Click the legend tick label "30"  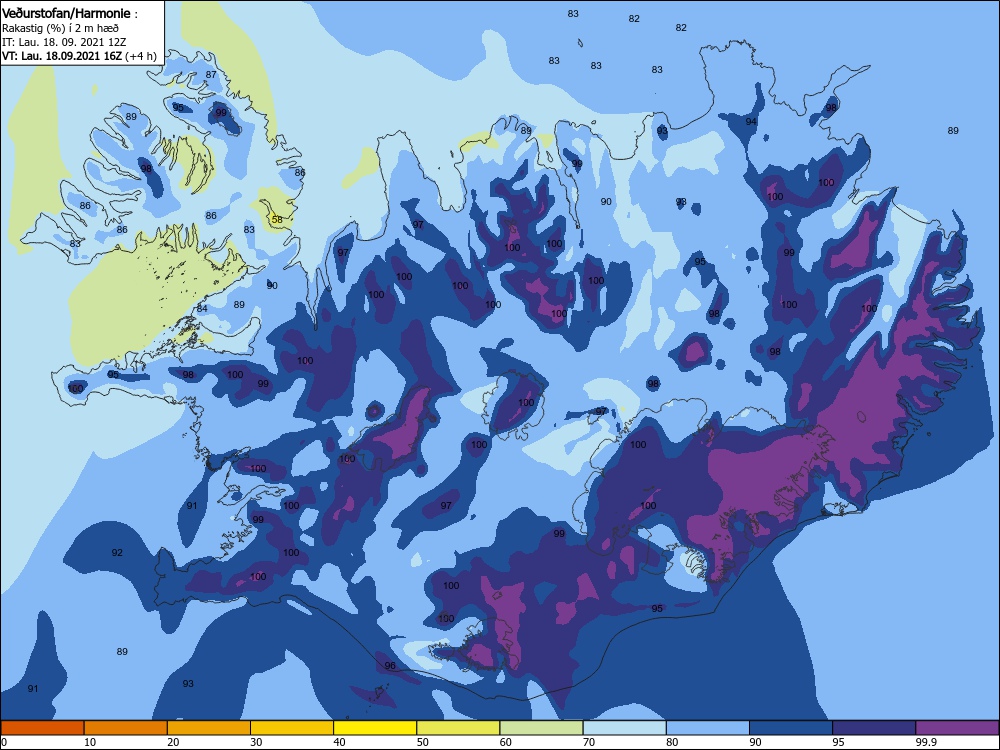click(256, 742)
